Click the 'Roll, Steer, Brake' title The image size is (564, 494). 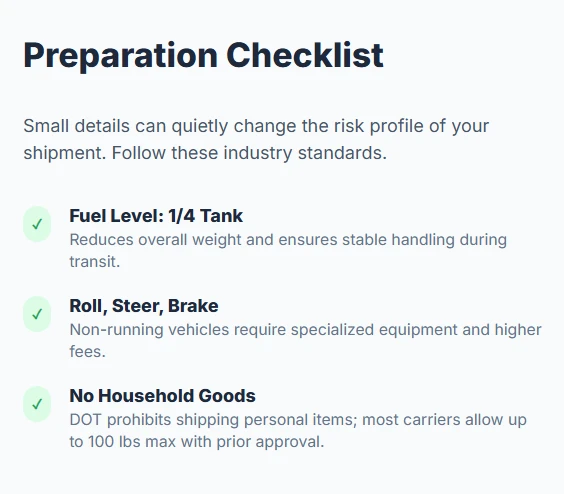coord(144,306)
